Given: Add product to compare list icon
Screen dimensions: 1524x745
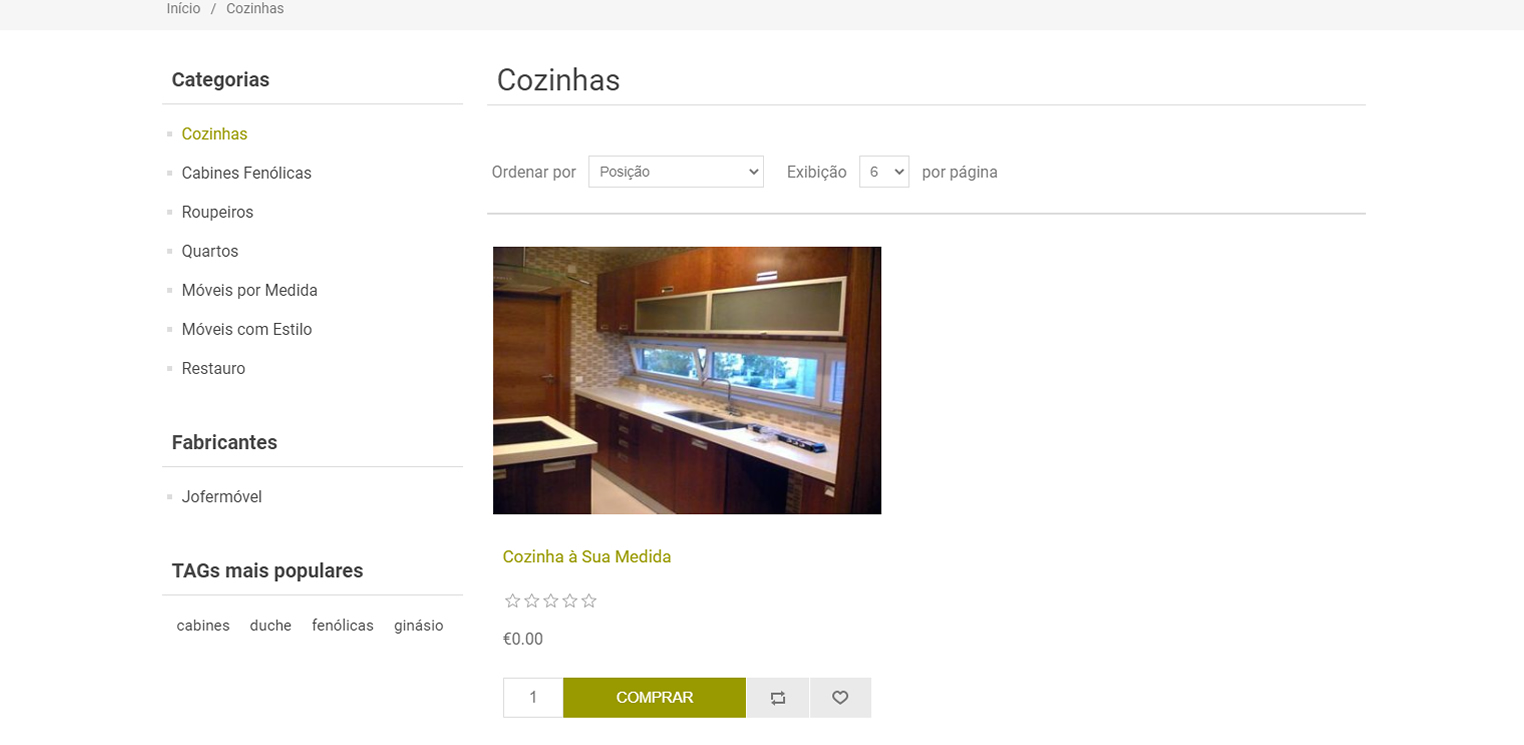Looking at the screenshot, I should [x=778, y=698].
